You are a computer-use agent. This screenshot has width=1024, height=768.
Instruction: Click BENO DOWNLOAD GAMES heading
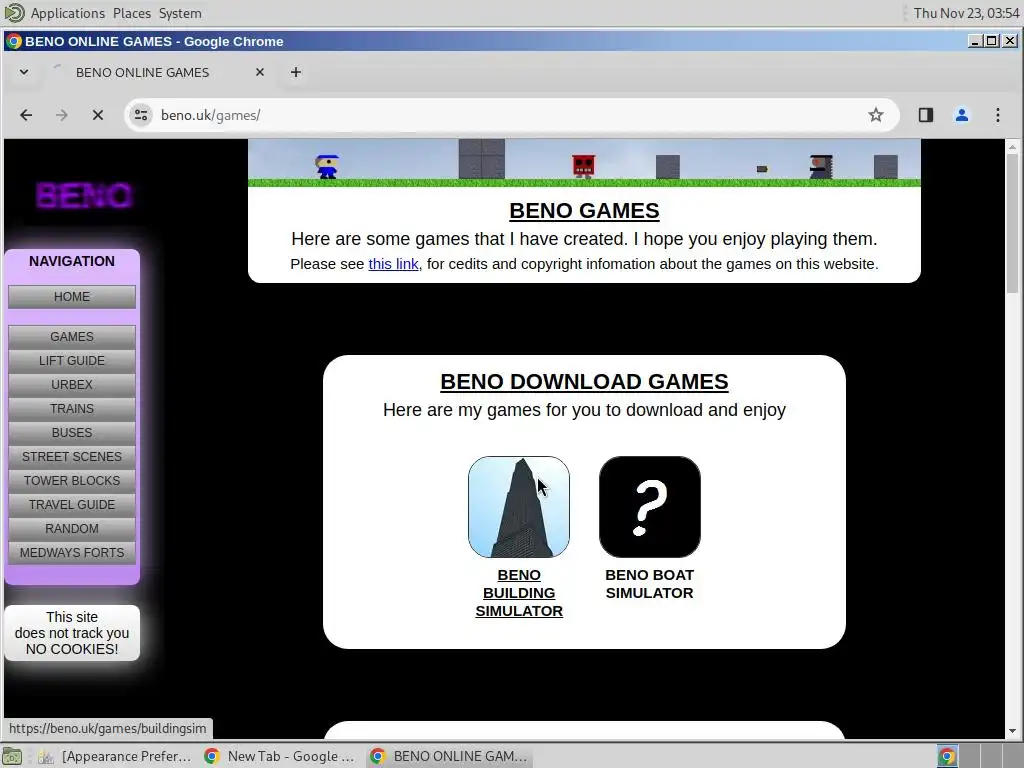tap(584, 382)
